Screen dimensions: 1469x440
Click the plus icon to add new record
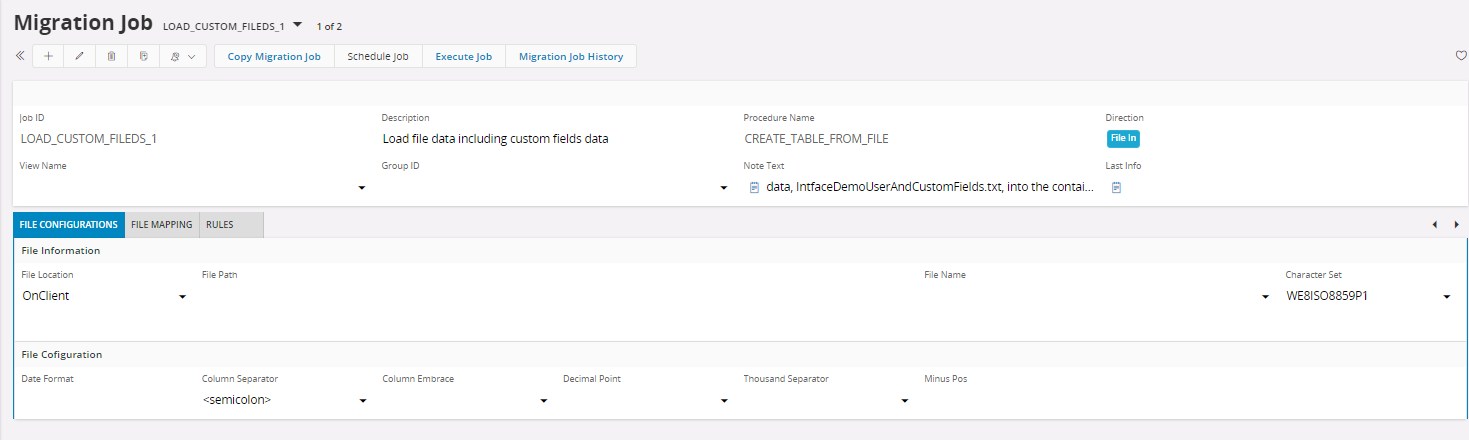[48, 57]
